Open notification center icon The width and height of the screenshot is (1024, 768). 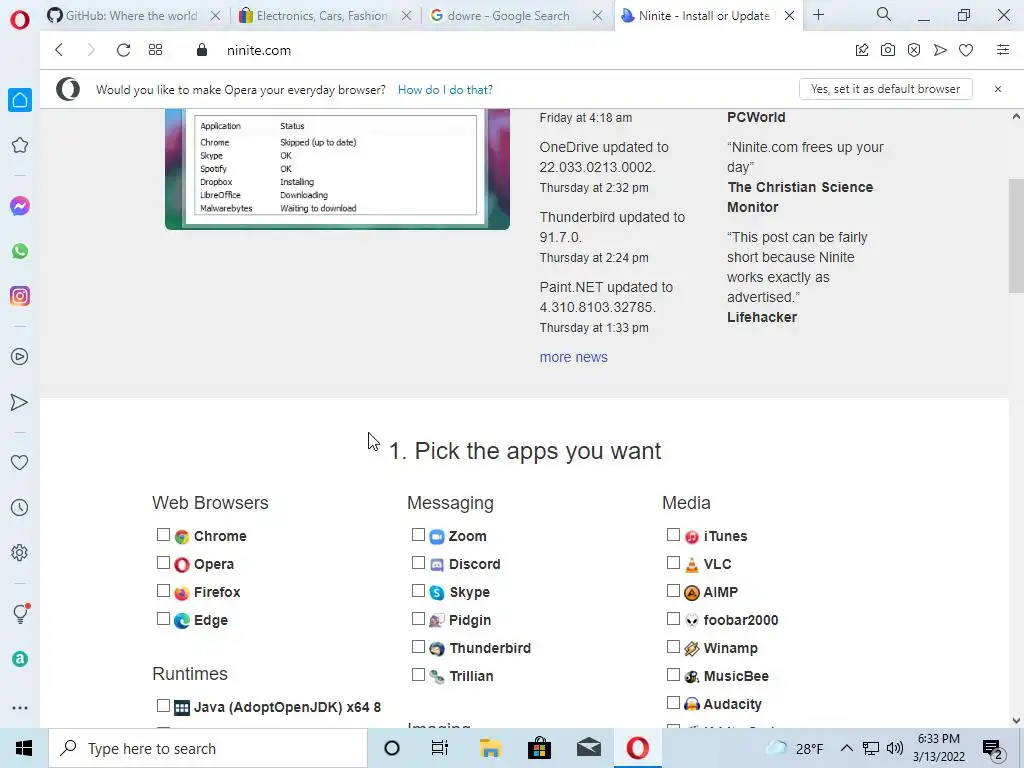tap(993, 748)
